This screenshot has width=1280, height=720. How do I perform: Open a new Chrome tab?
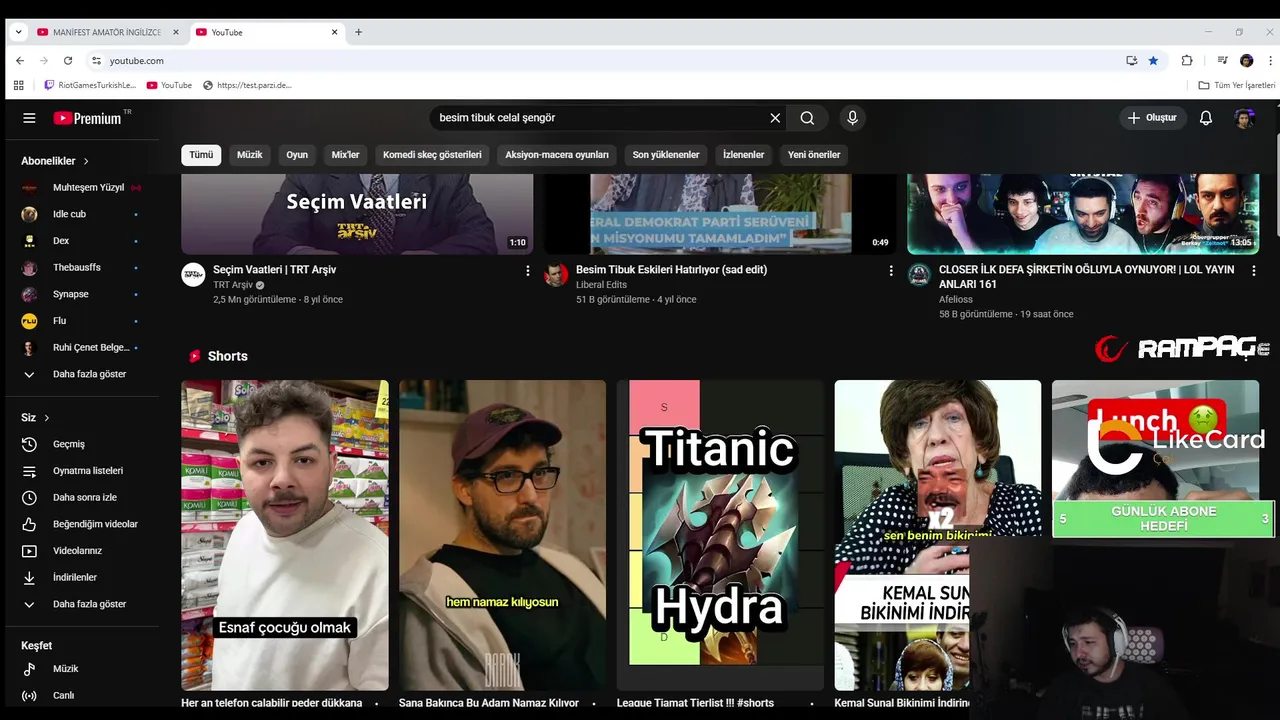pos(358,32)
